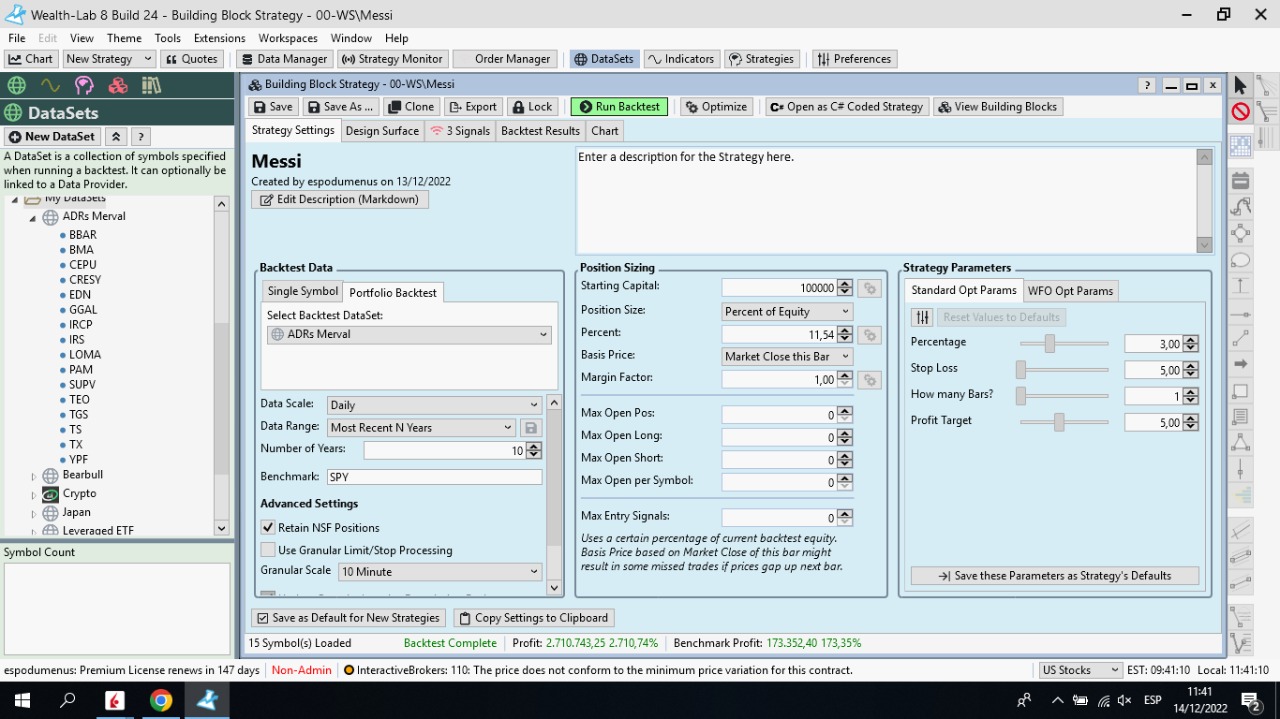Toggle Save as Default for New Strategies
Screen dimensions: 1280x719
(262, 618)
